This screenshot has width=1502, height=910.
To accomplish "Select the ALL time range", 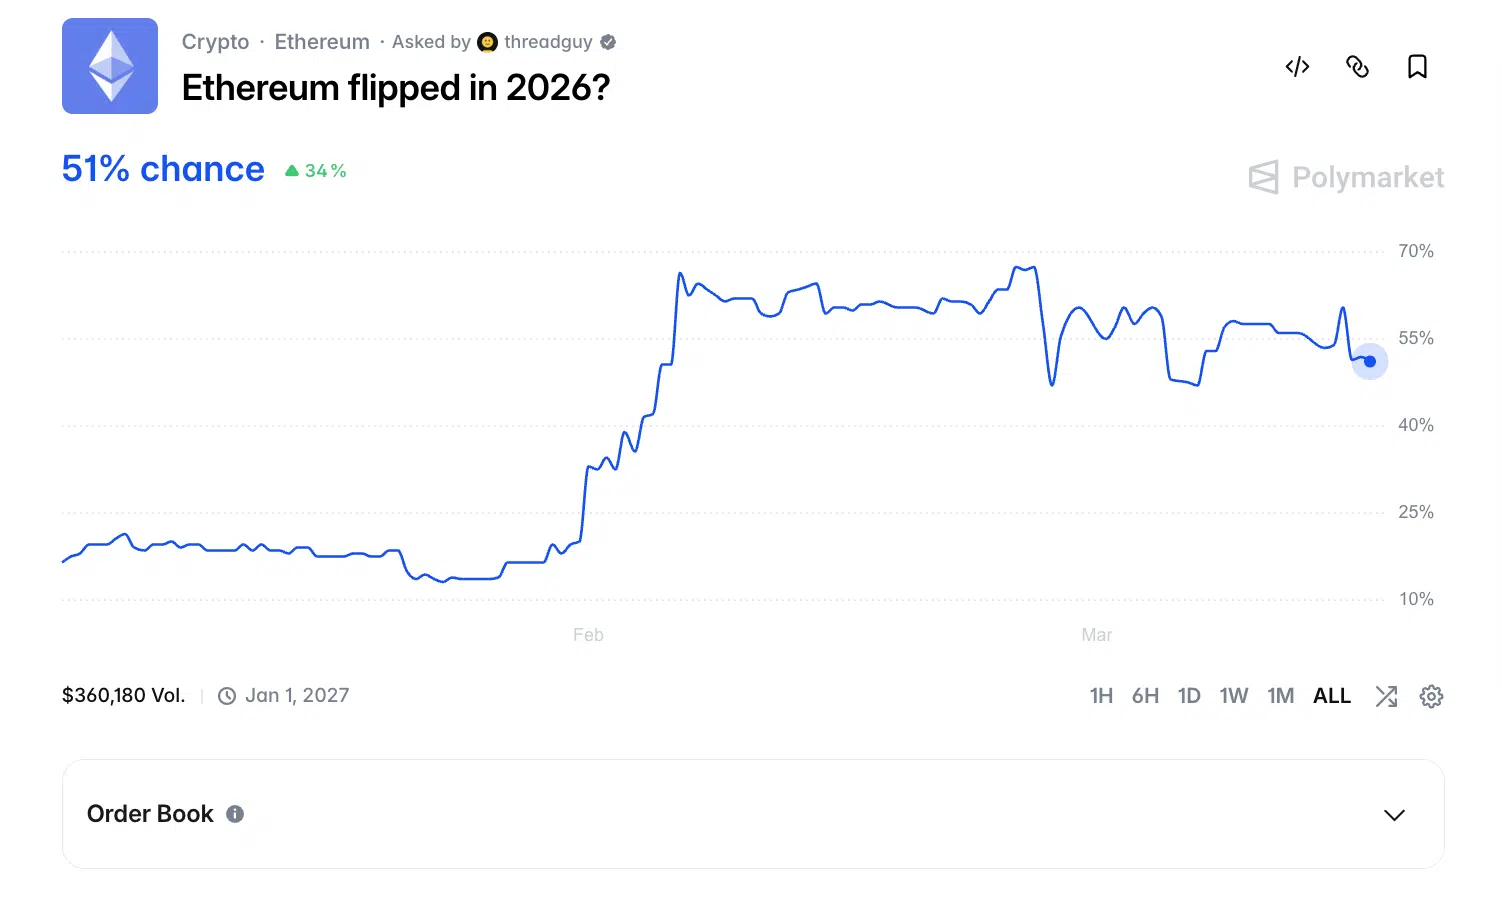I will pos(1332,696).
